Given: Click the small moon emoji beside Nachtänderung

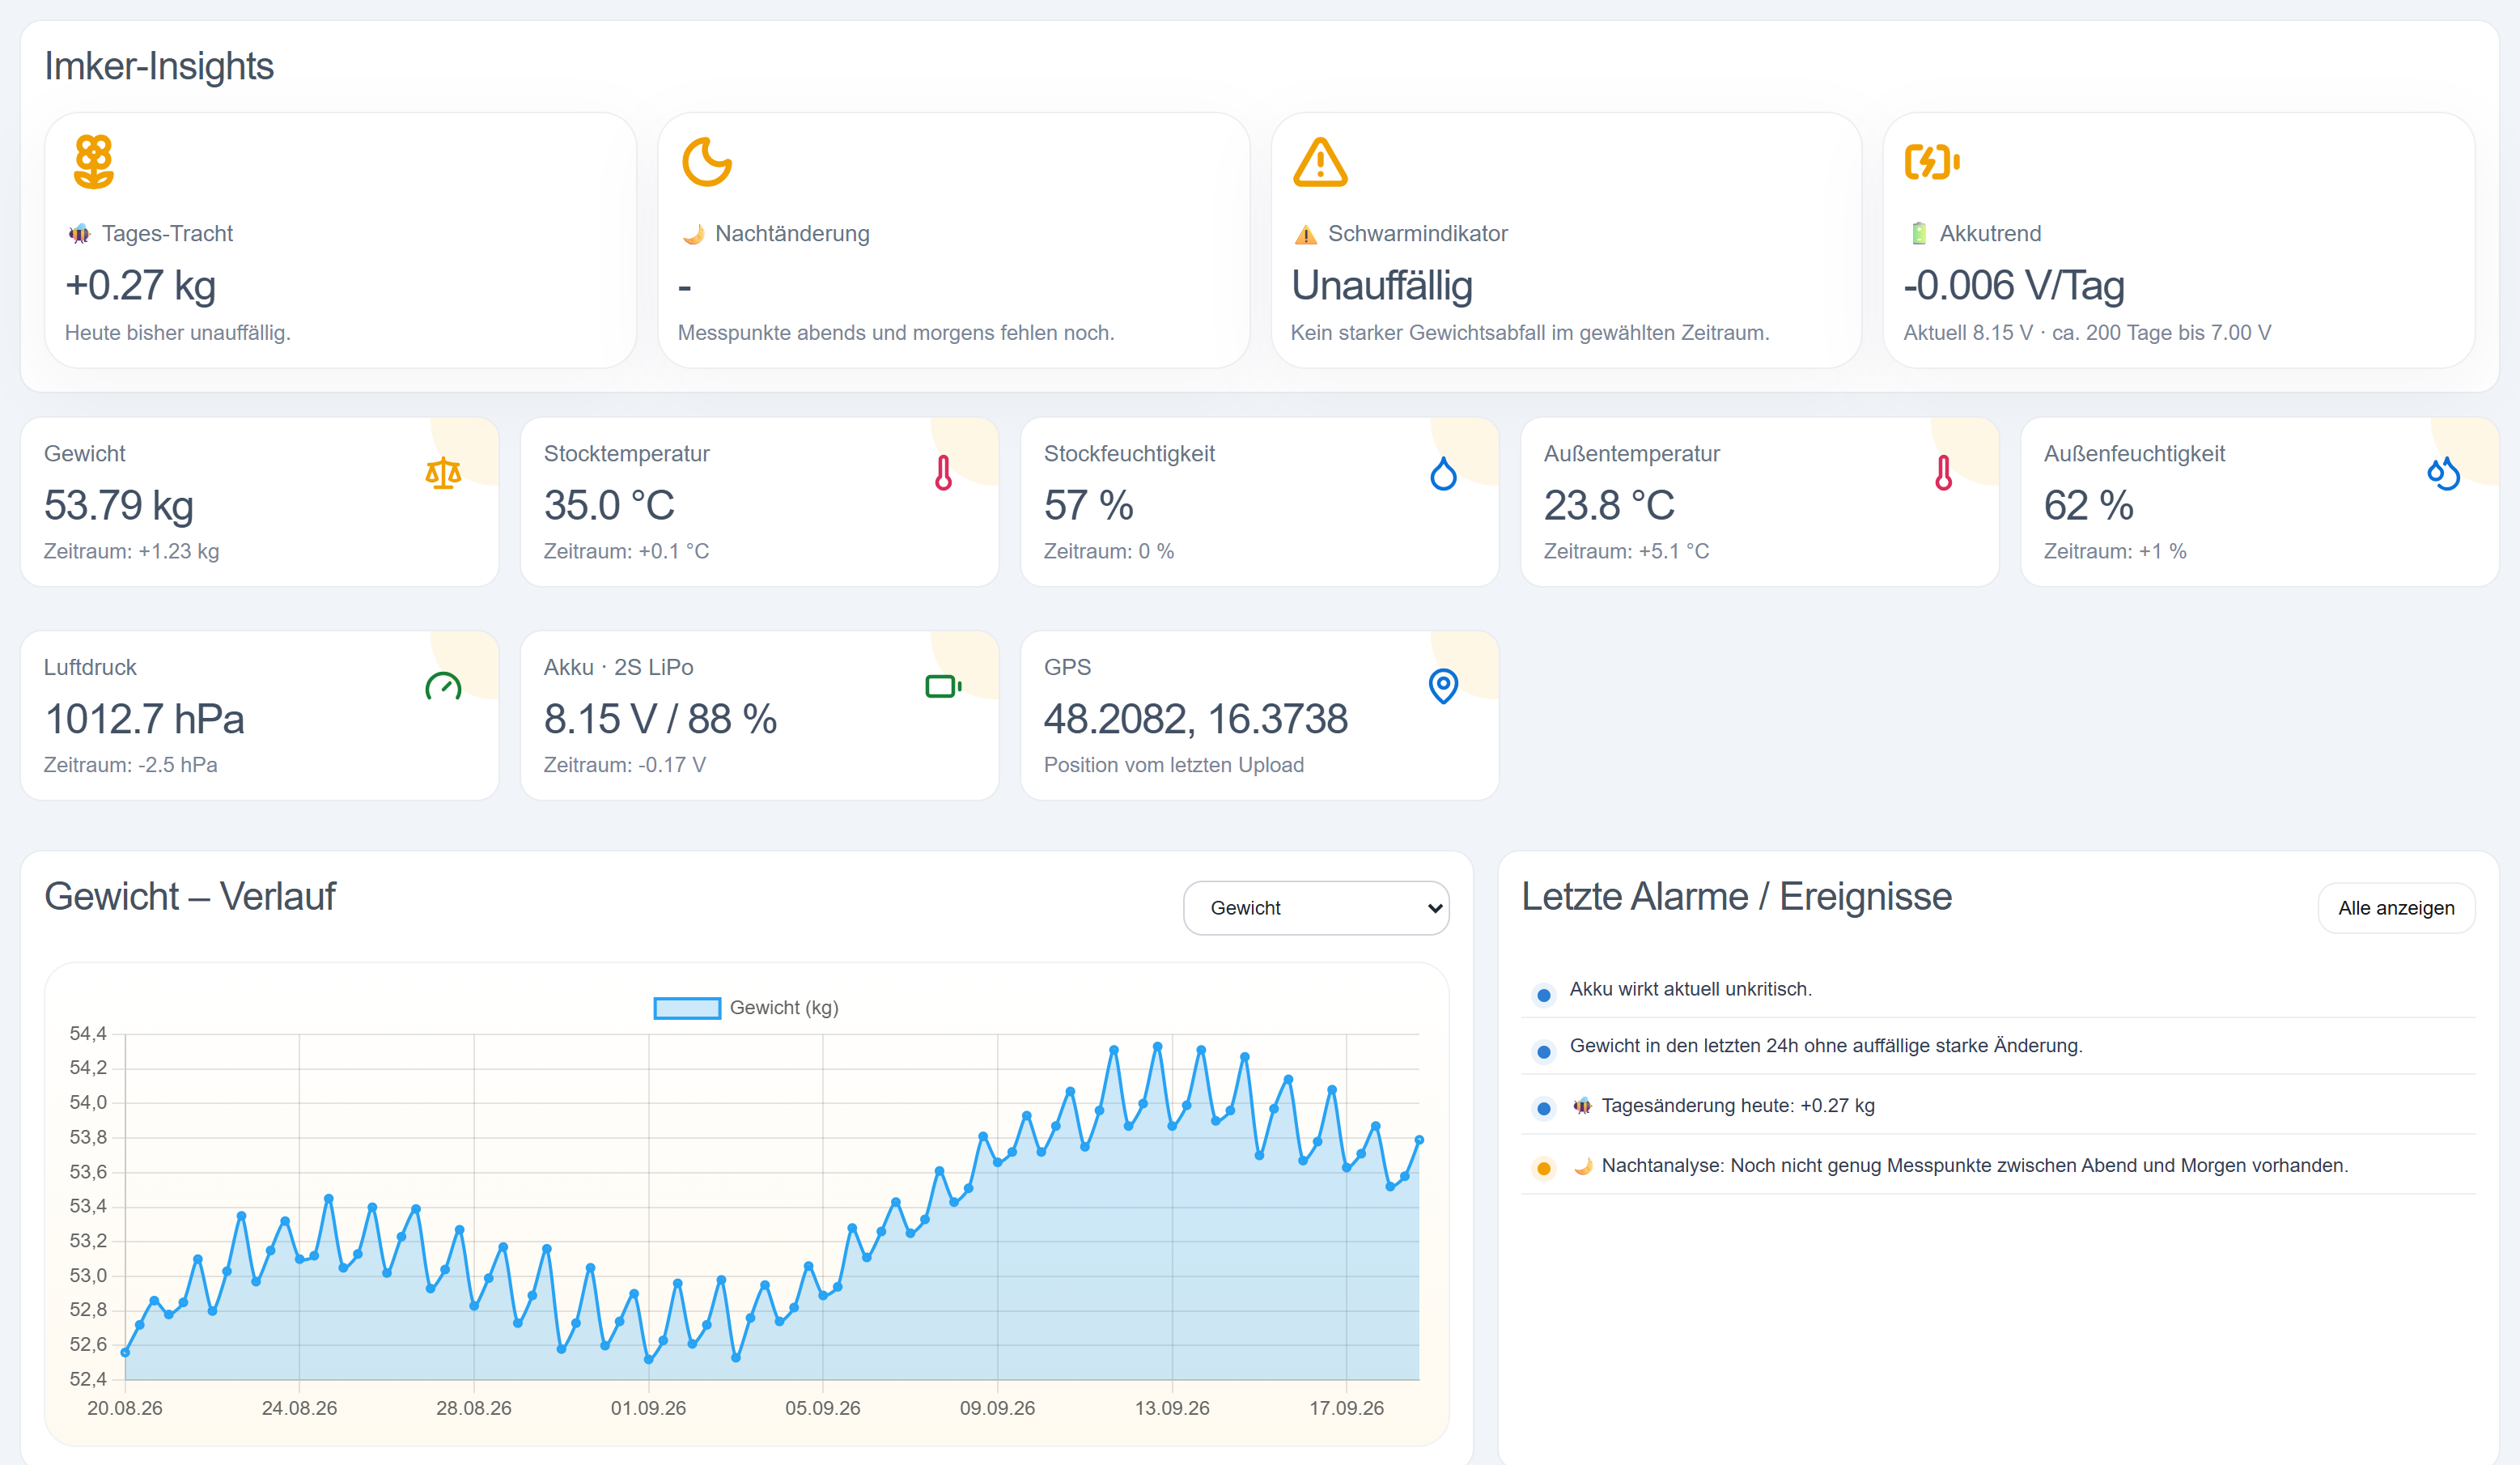Looking at the screenshot, I should pyautogui.click(x=693, y=234).
